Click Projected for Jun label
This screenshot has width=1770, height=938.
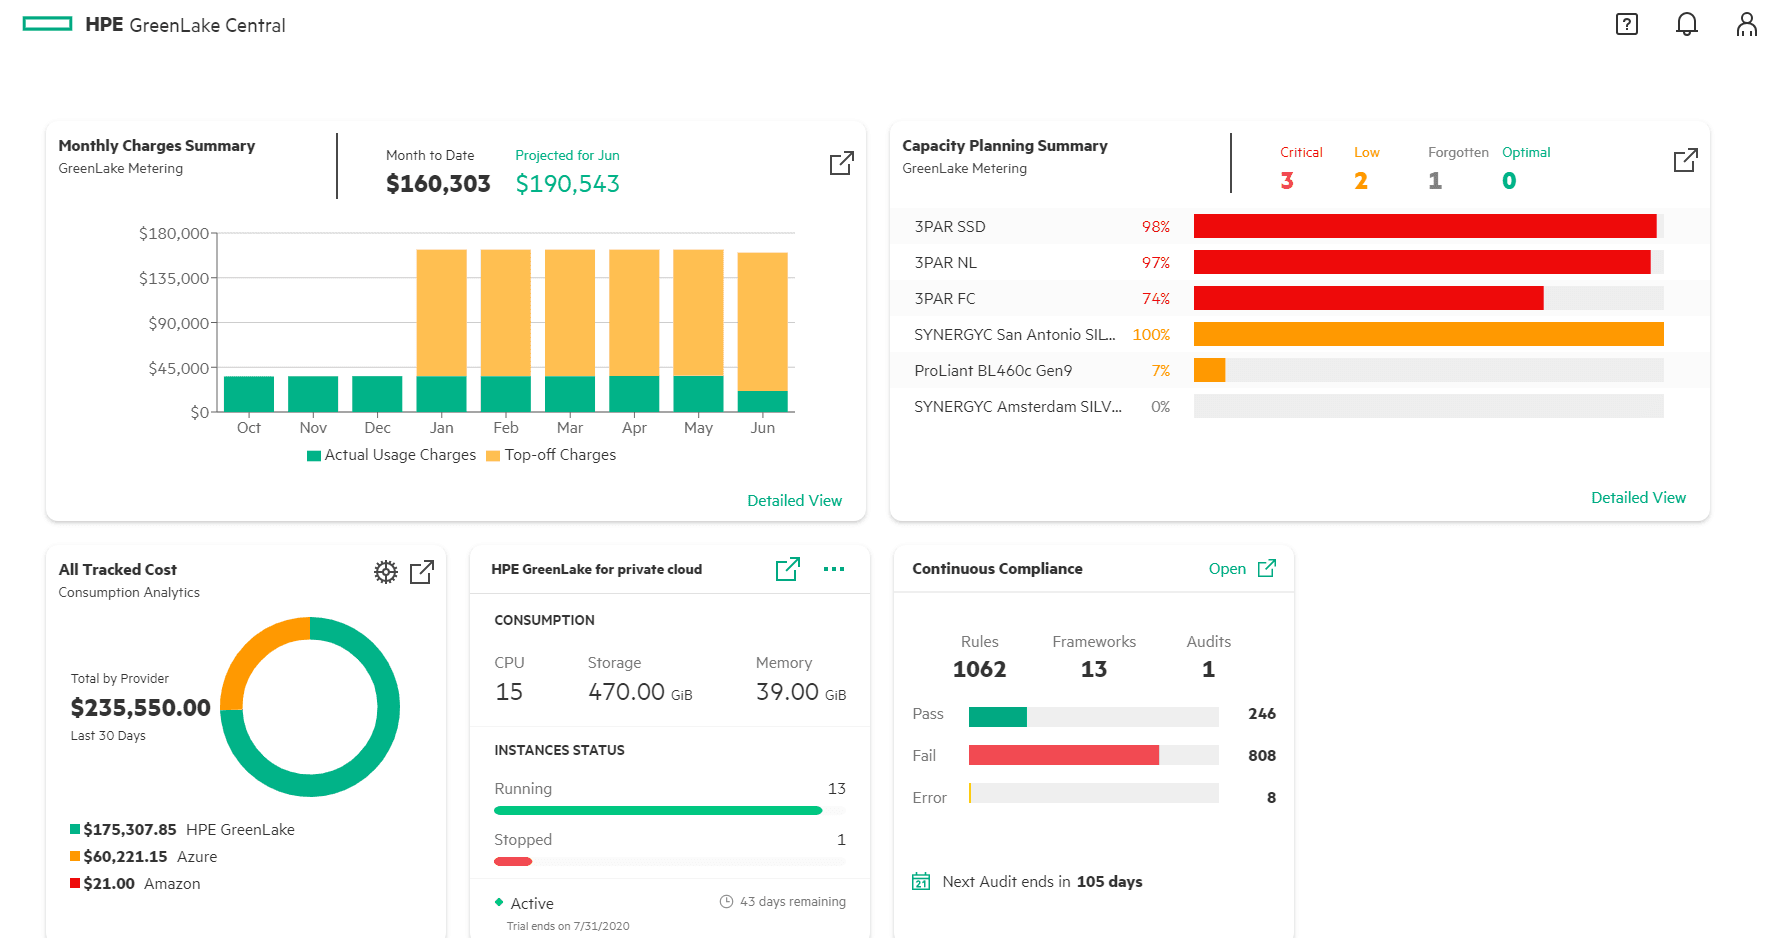567,155
